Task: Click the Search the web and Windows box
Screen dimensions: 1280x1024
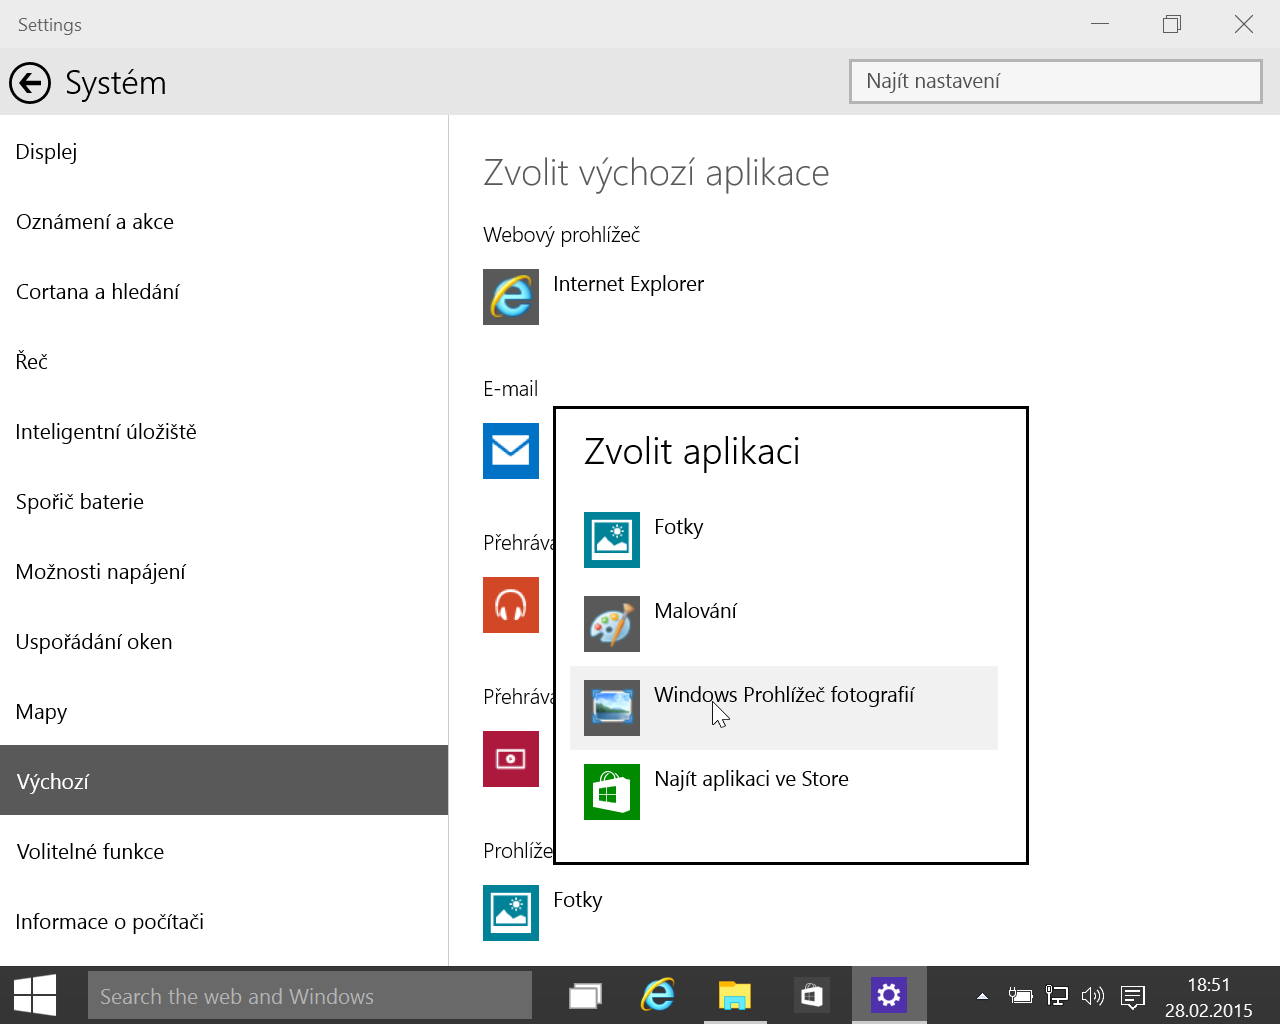Action: point(310,996)
